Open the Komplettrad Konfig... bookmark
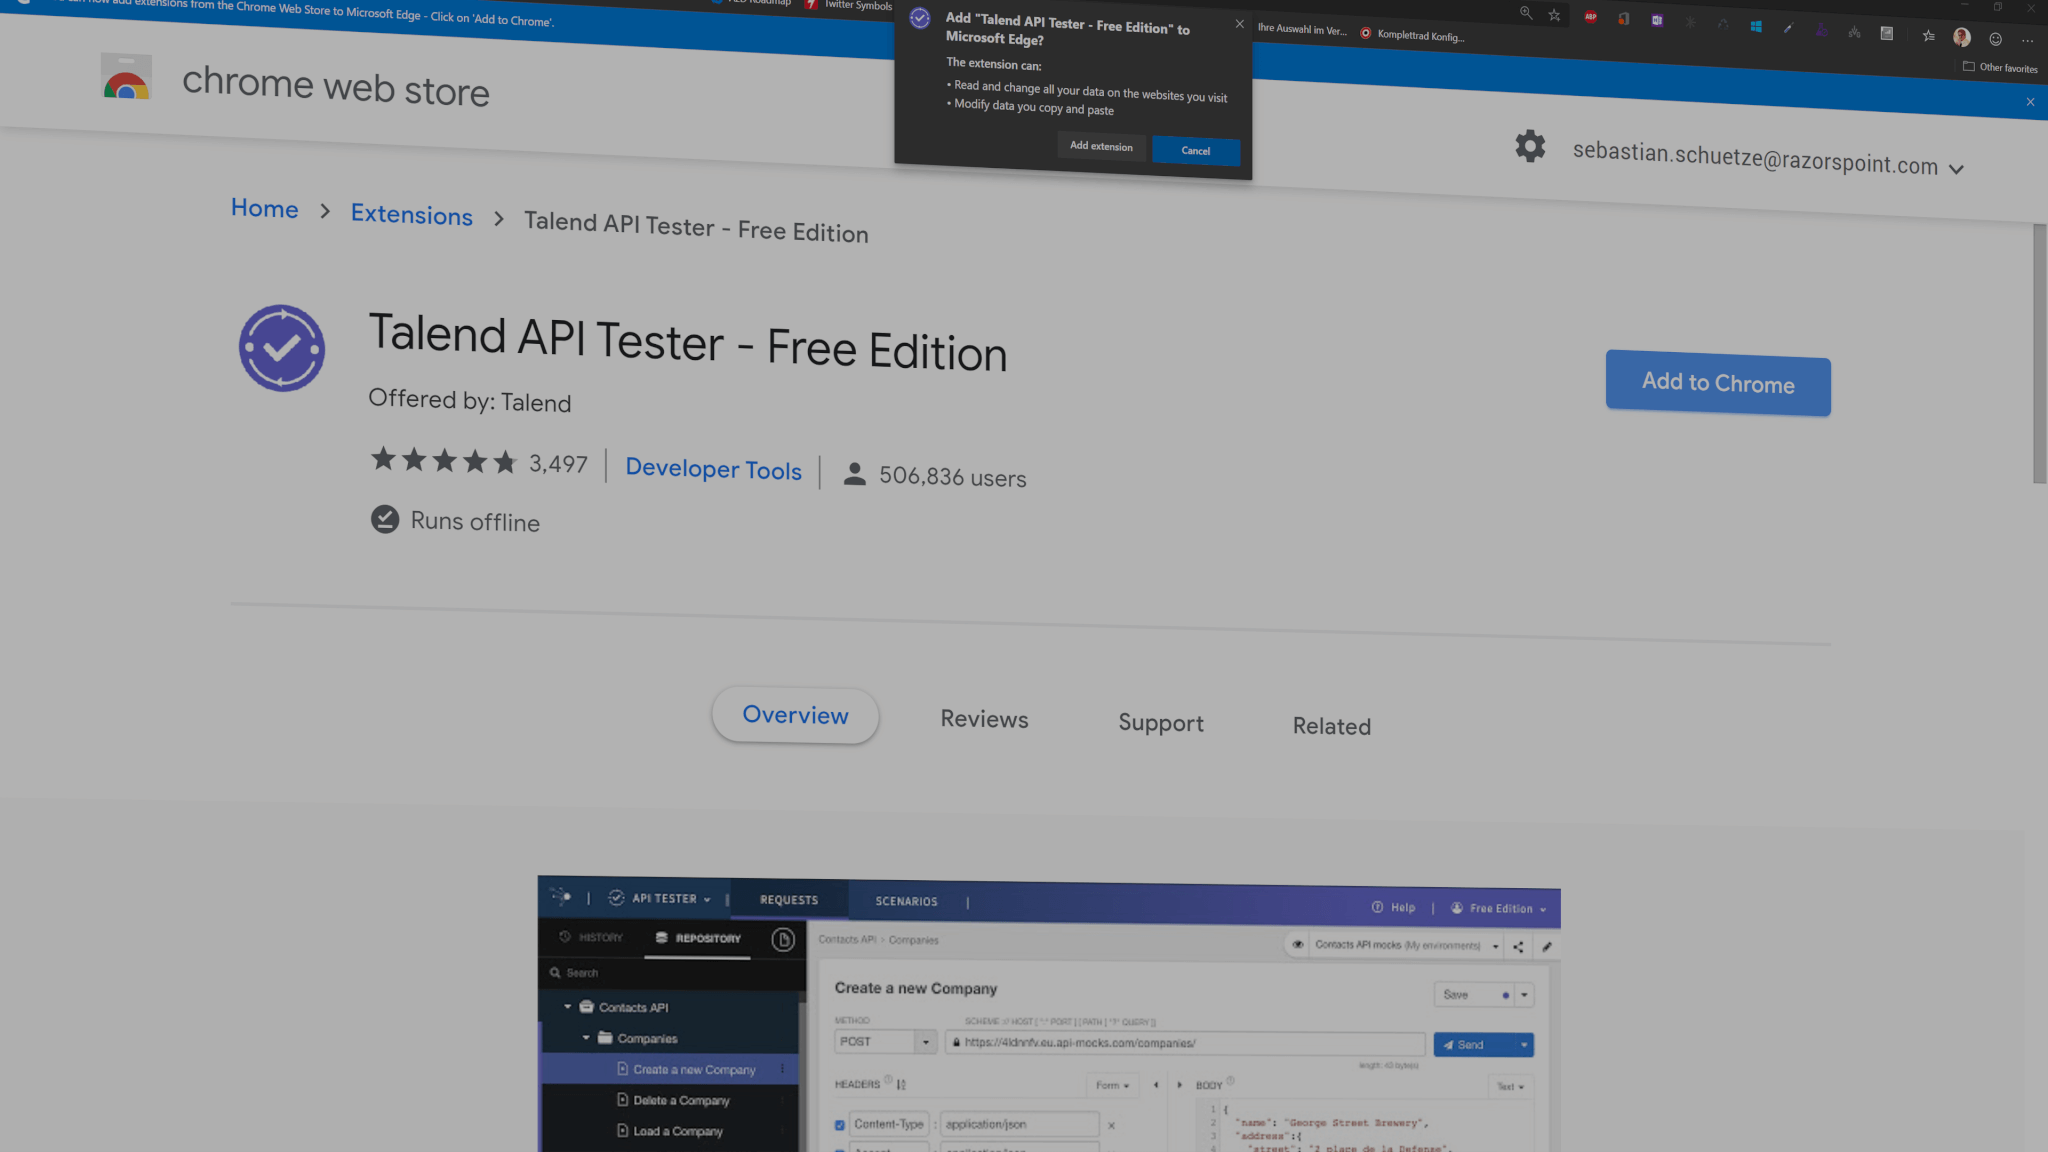This screenshot has width=2048, height=1152. tap(1412, 35)
